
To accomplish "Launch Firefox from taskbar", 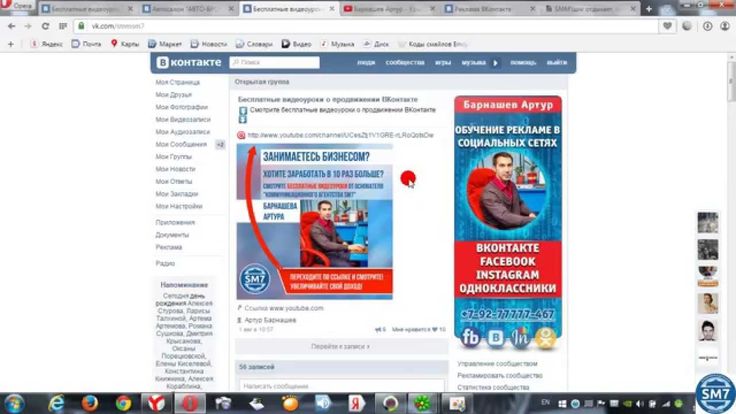I will pyautogui.click(x=90, y=403).
